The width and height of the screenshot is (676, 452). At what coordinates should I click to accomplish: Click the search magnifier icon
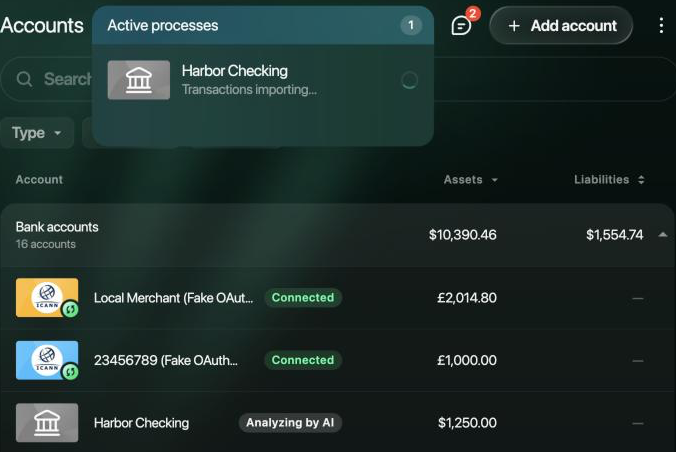click(x=24, y=79)
